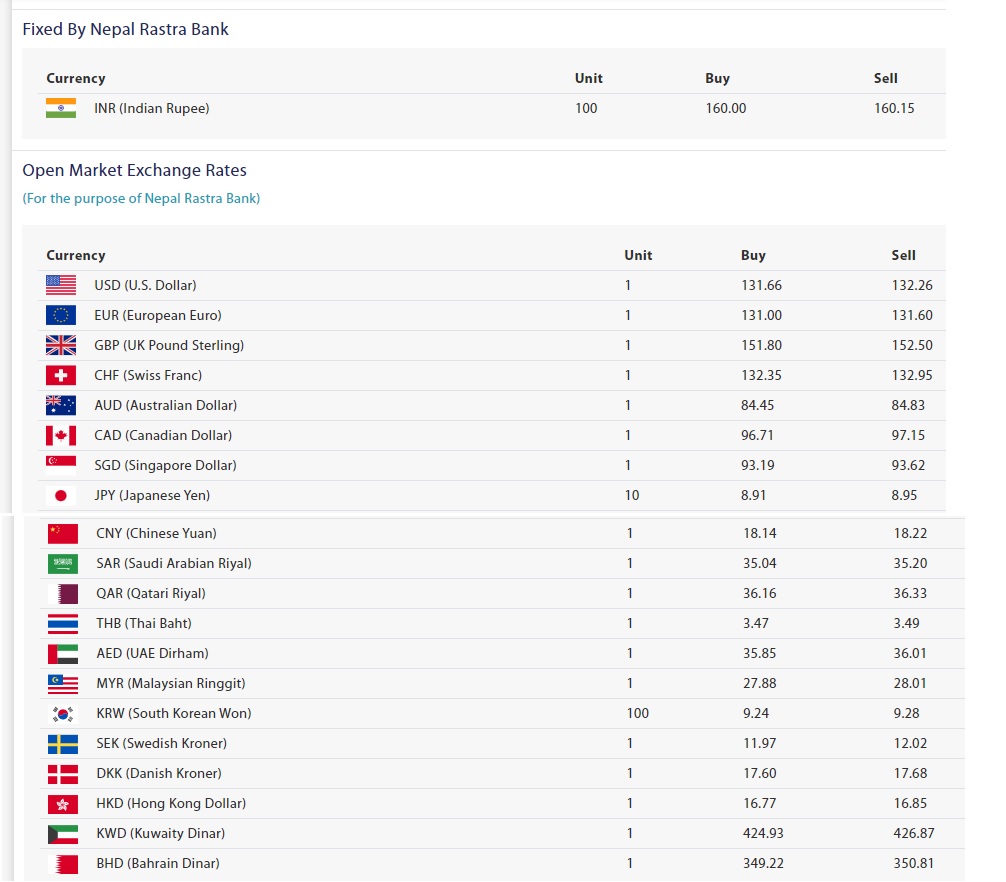
Task: Select the Saudi Arabian flag icon
Action: click(63, 563)
